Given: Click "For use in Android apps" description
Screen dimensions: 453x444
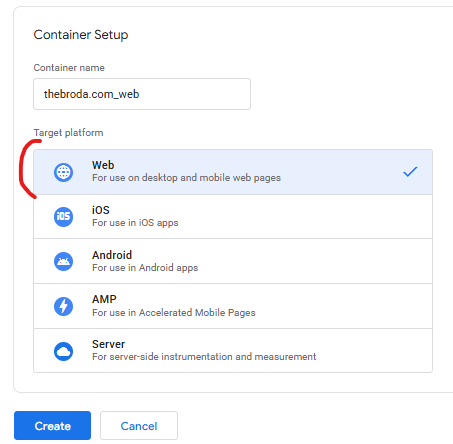Looking at the screenshot, I should pos(145,268).
